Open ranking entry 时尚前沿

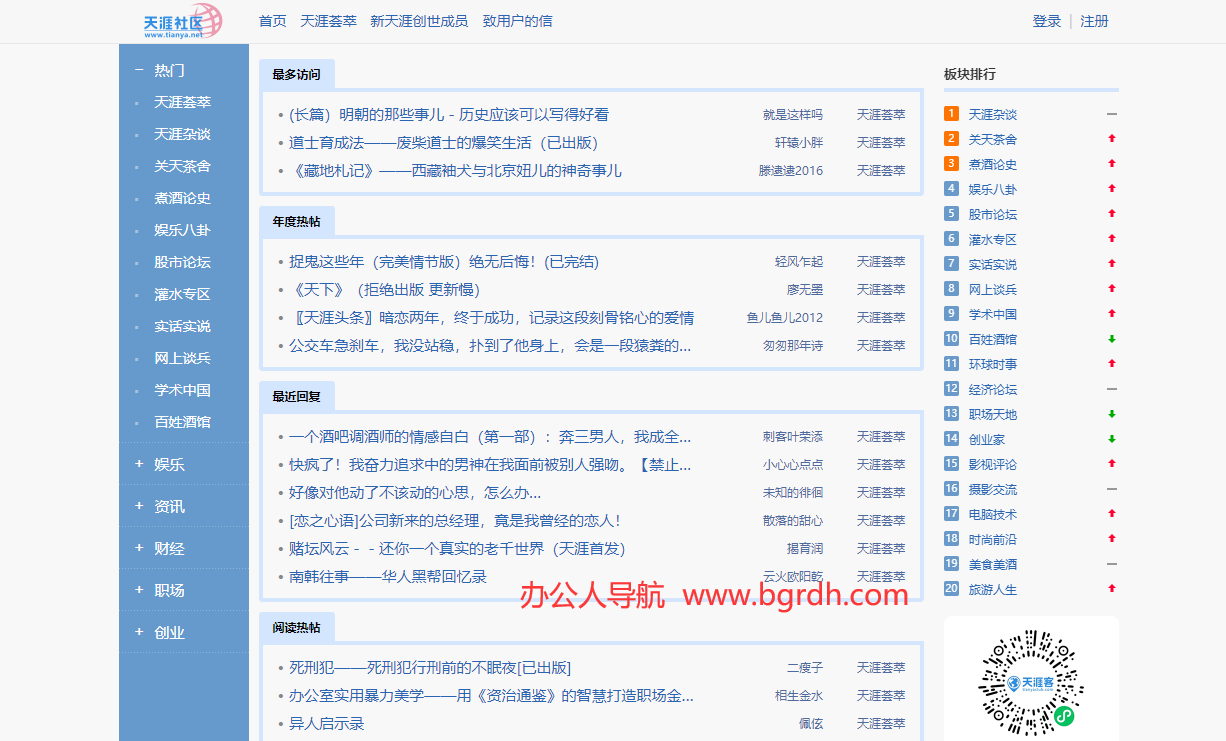click(x=993, y=540)
